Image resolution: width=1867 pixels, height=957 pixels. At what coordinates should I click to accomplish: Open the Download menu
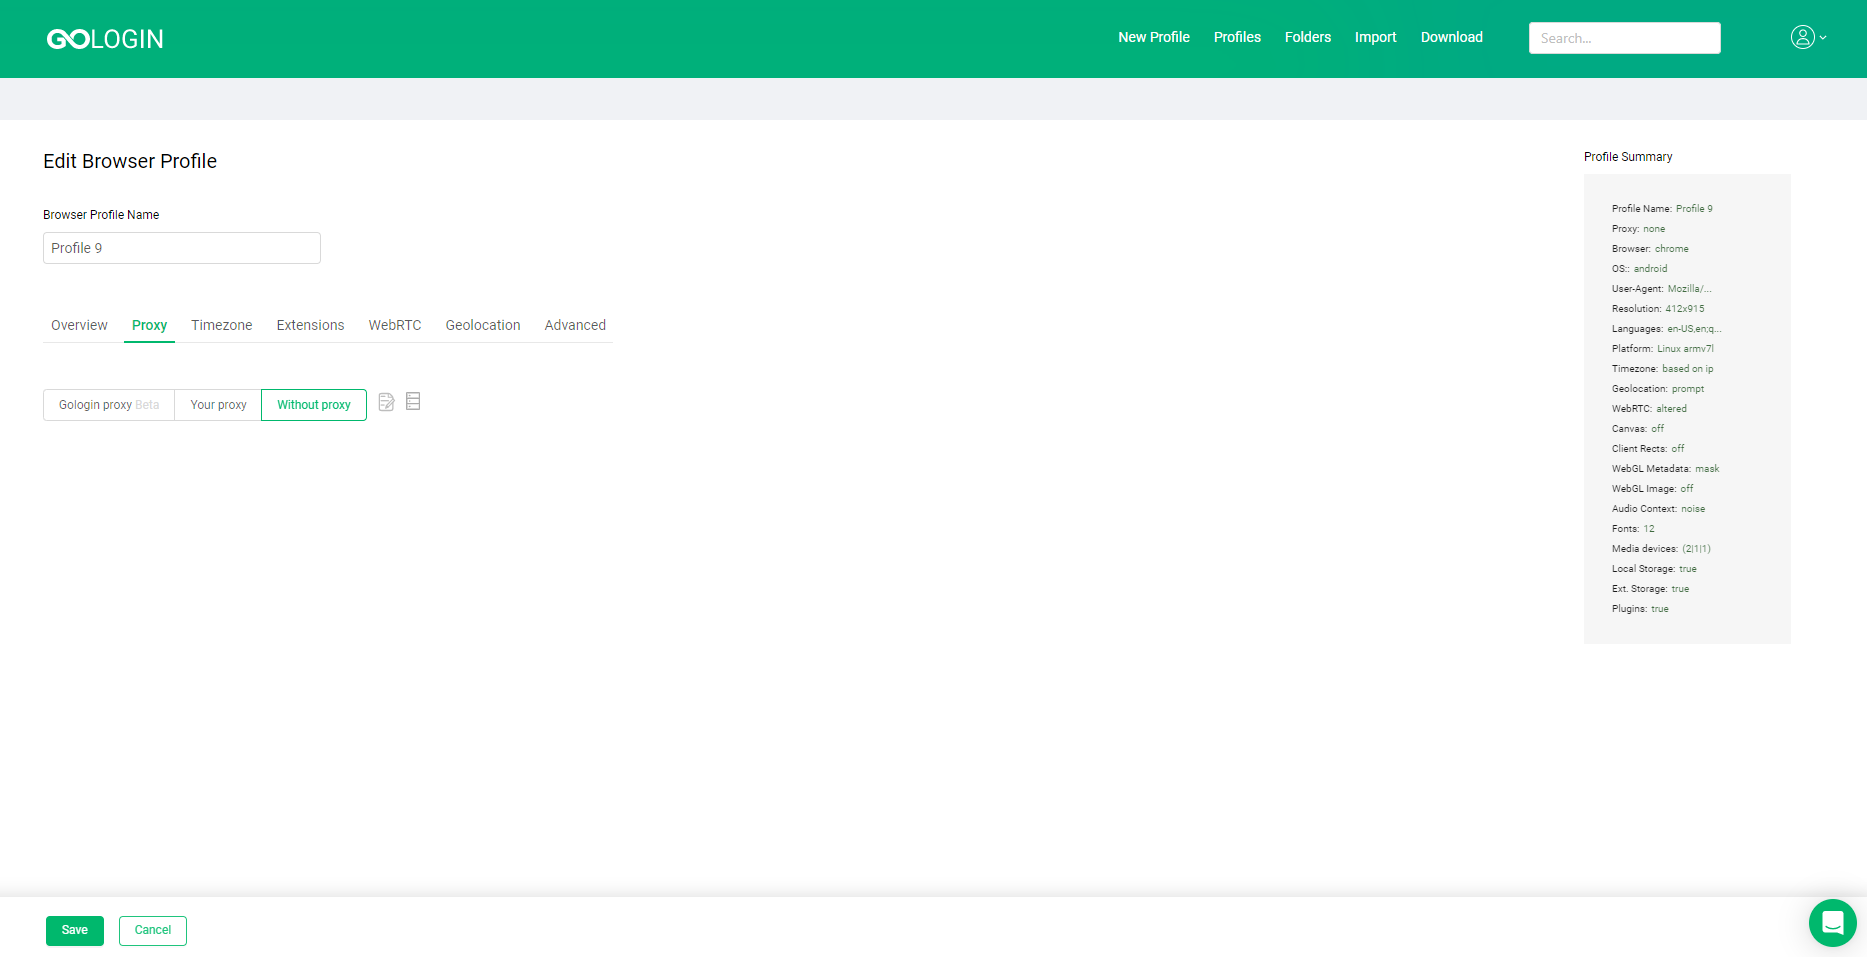click(x=1451, y=37)
